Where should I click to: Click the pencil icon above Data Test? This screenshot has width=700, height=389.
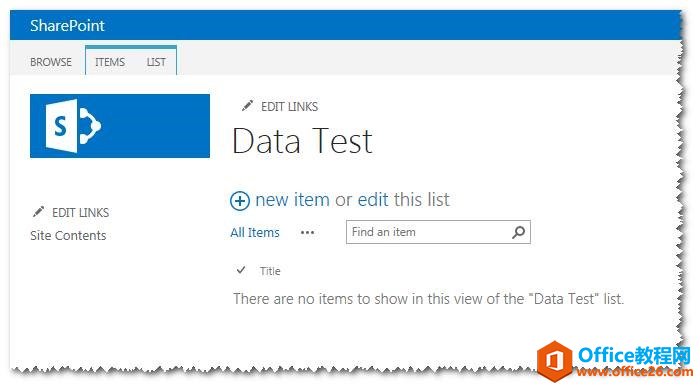click(247, 106)
